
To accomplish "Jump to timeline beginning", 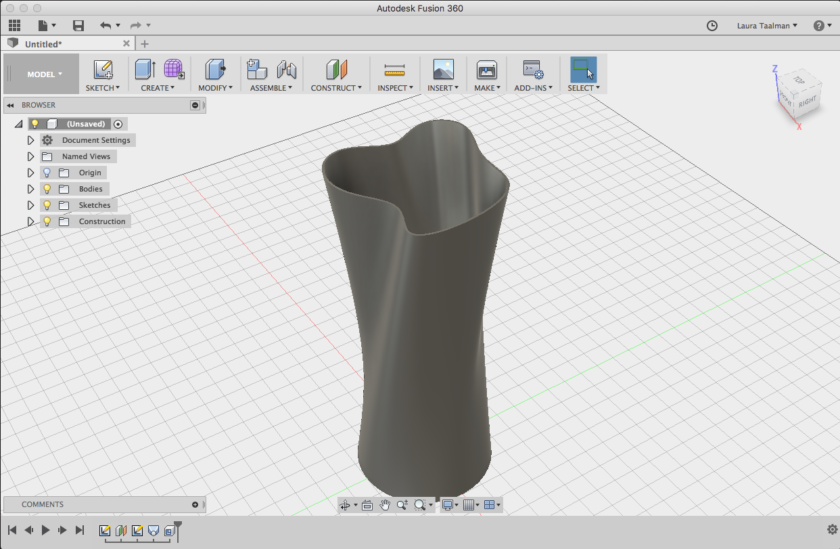I will click(x=12, y=530).
